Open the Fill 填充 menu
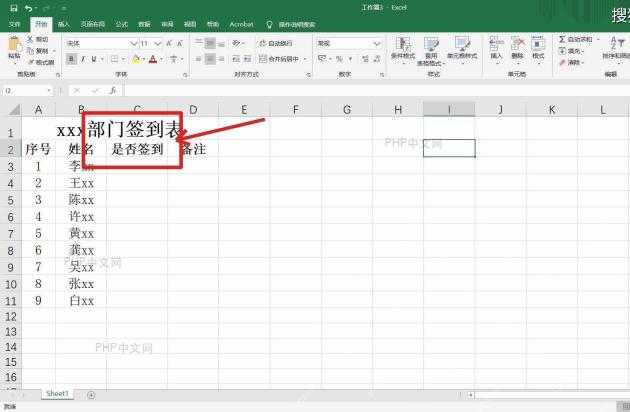 point(571,51)
